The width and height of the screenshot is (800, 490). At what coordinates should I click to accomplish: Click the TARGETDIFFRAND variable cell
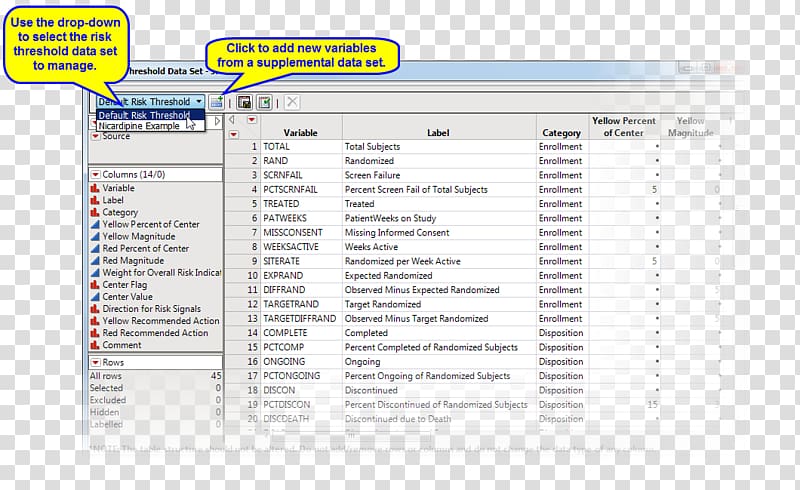[299, 318]
